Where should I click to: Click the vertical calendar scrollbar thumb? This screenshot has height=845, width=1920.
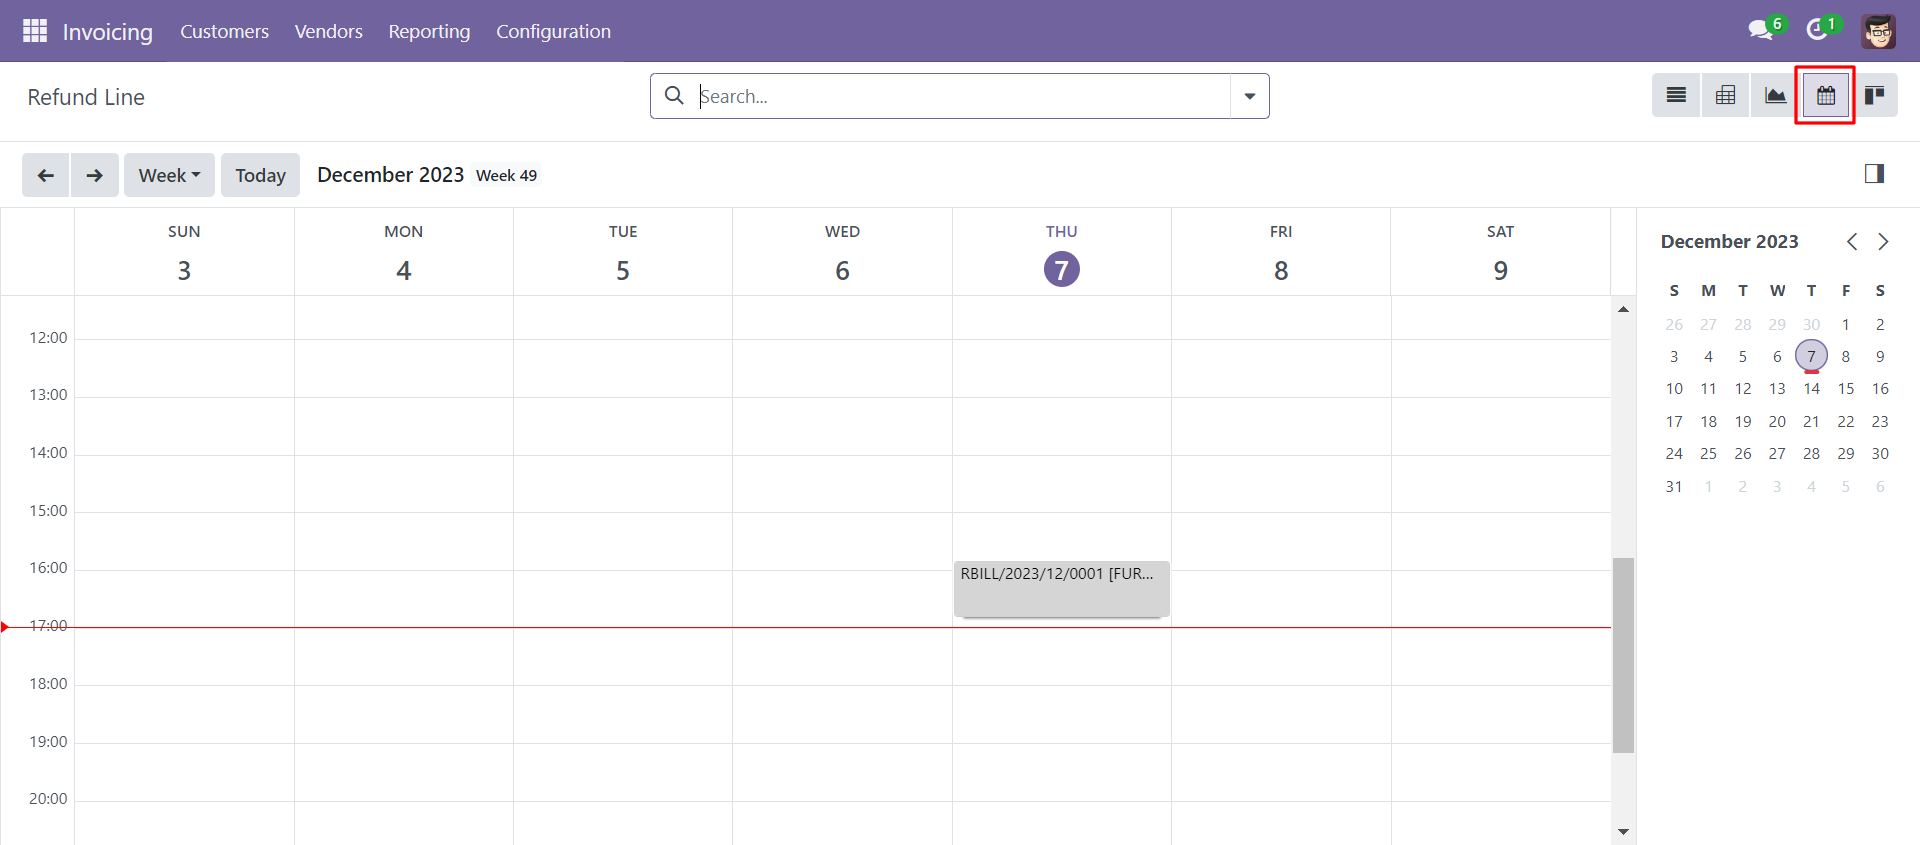point(1623,655)
